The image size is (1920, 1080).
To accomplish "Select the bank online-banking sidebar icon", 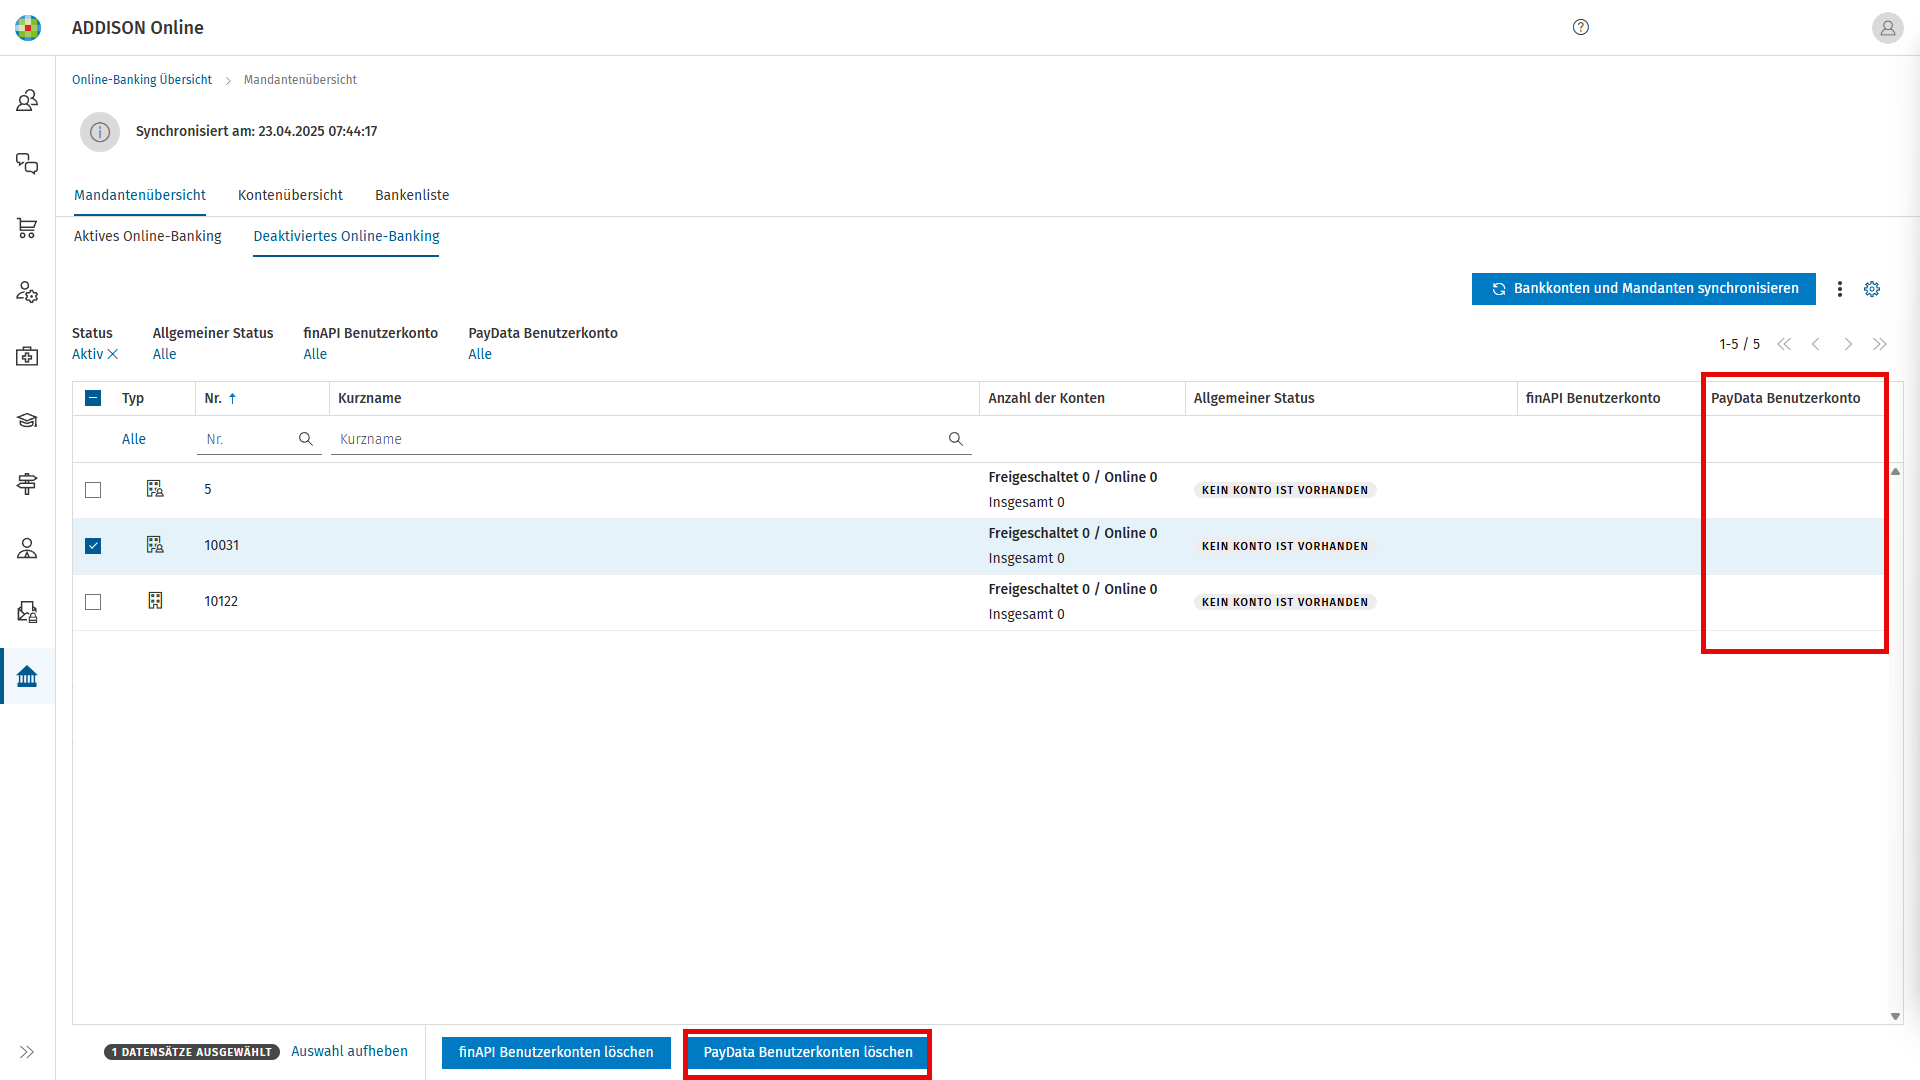I will (x=27, y=677).
